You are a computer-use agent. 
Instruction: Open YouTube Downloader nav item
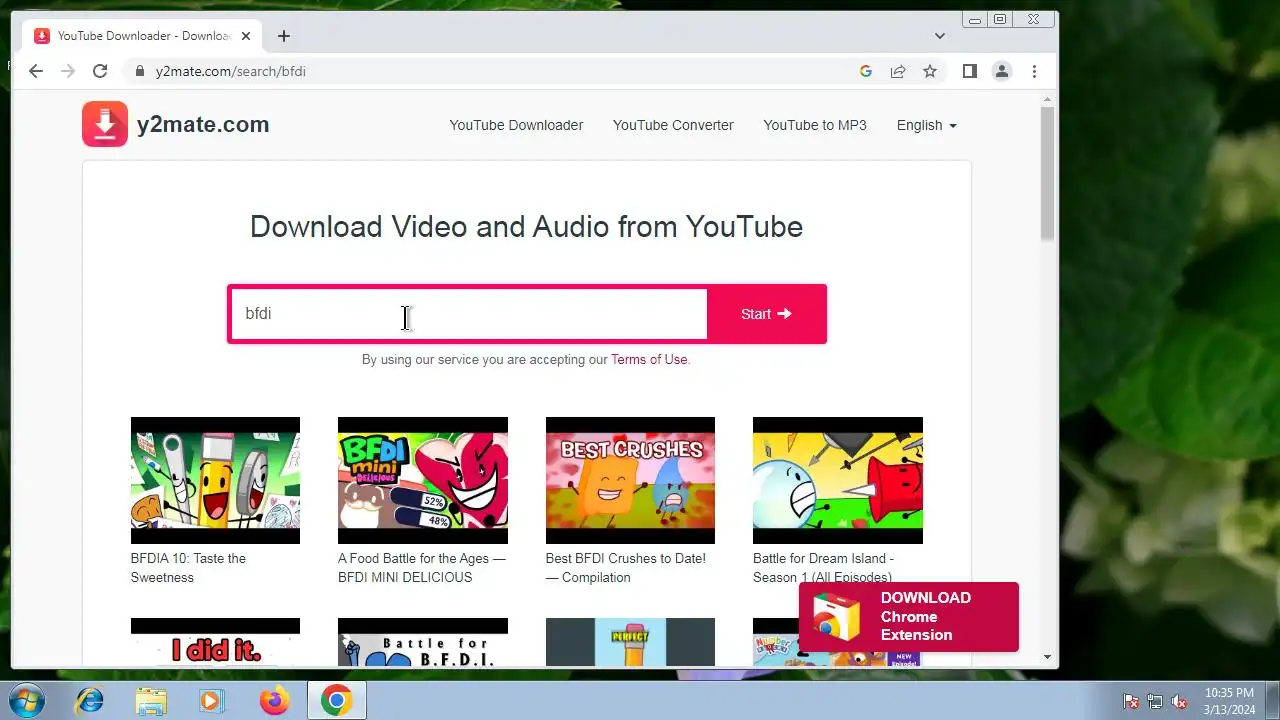tap(516, 125)
